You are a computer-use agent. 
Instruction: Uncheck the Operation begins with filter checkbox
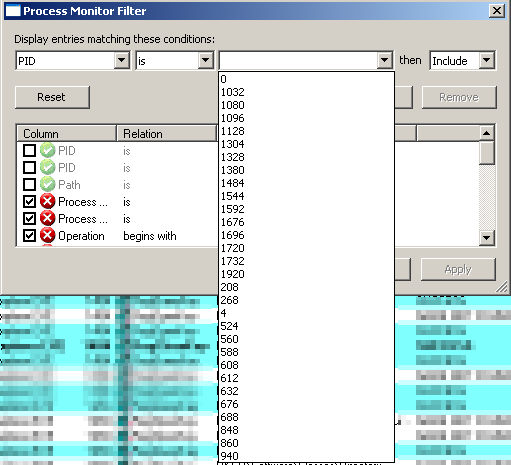(x=29, y=235)
